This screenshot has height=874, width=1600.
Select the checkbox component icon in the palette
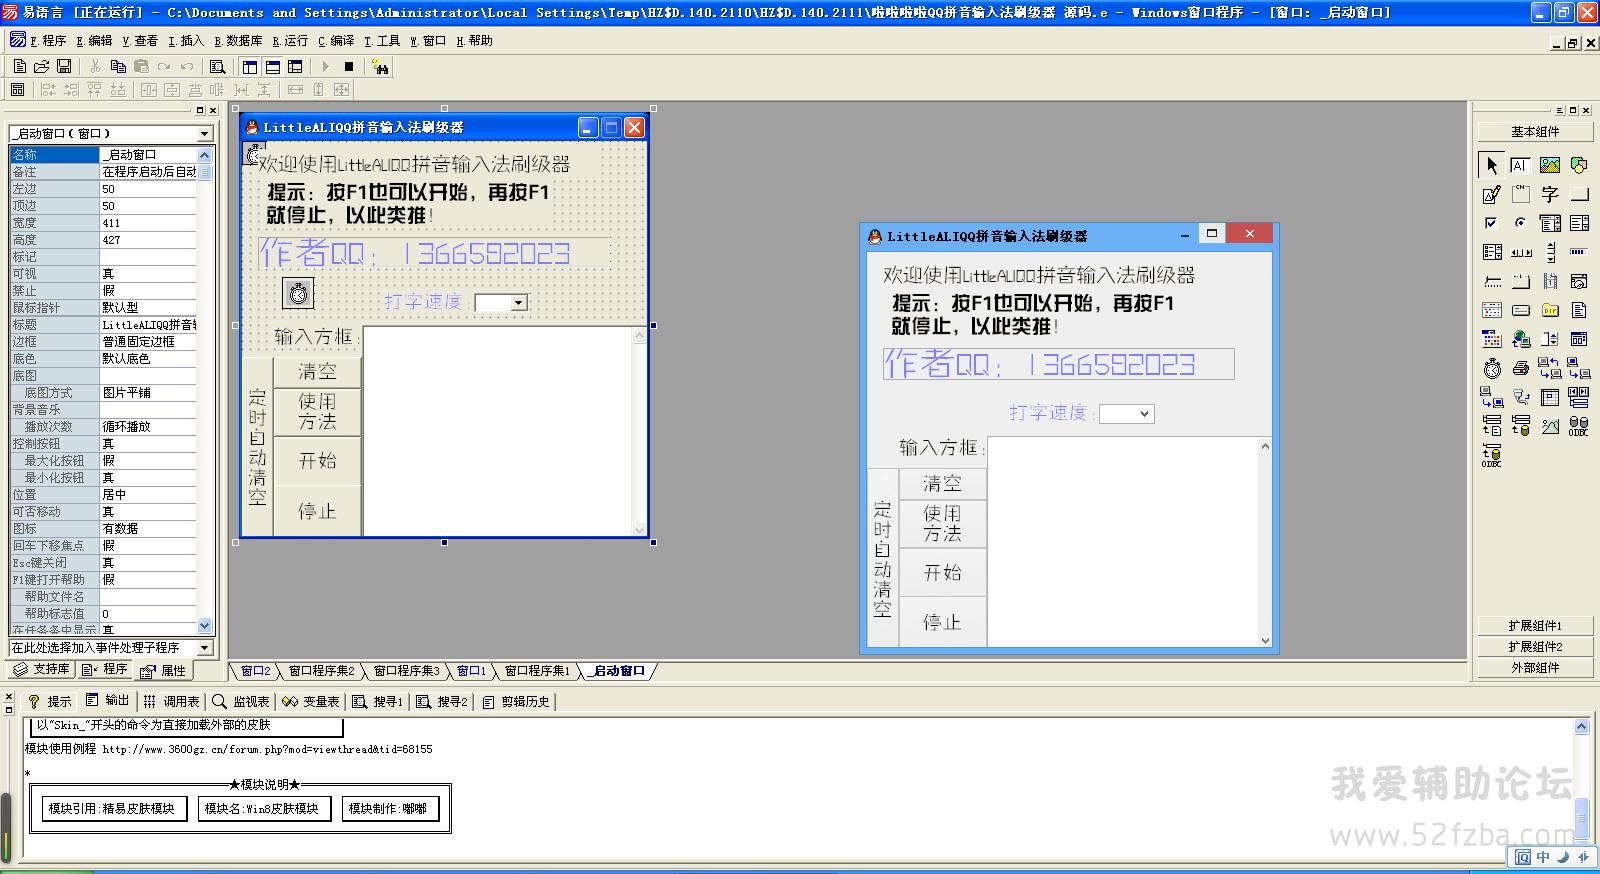pos(1492,223)
